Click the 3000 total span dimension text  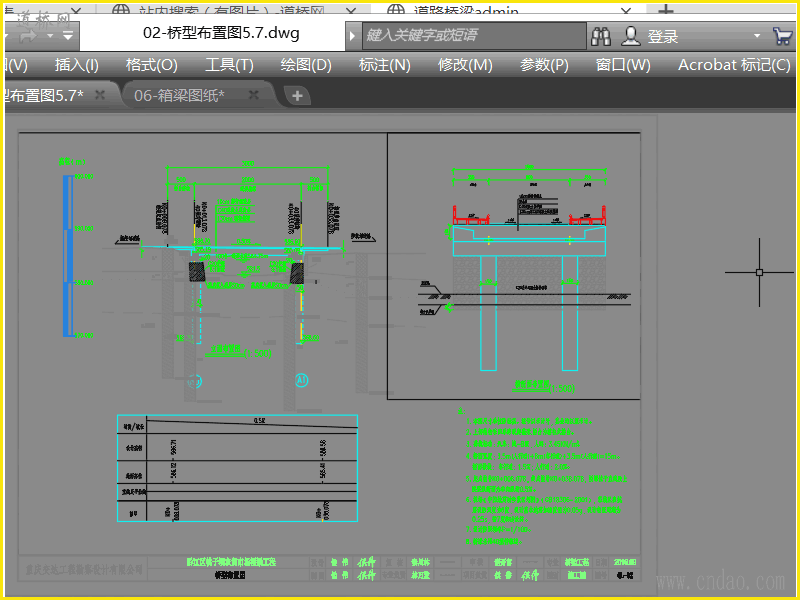(248, 163)
